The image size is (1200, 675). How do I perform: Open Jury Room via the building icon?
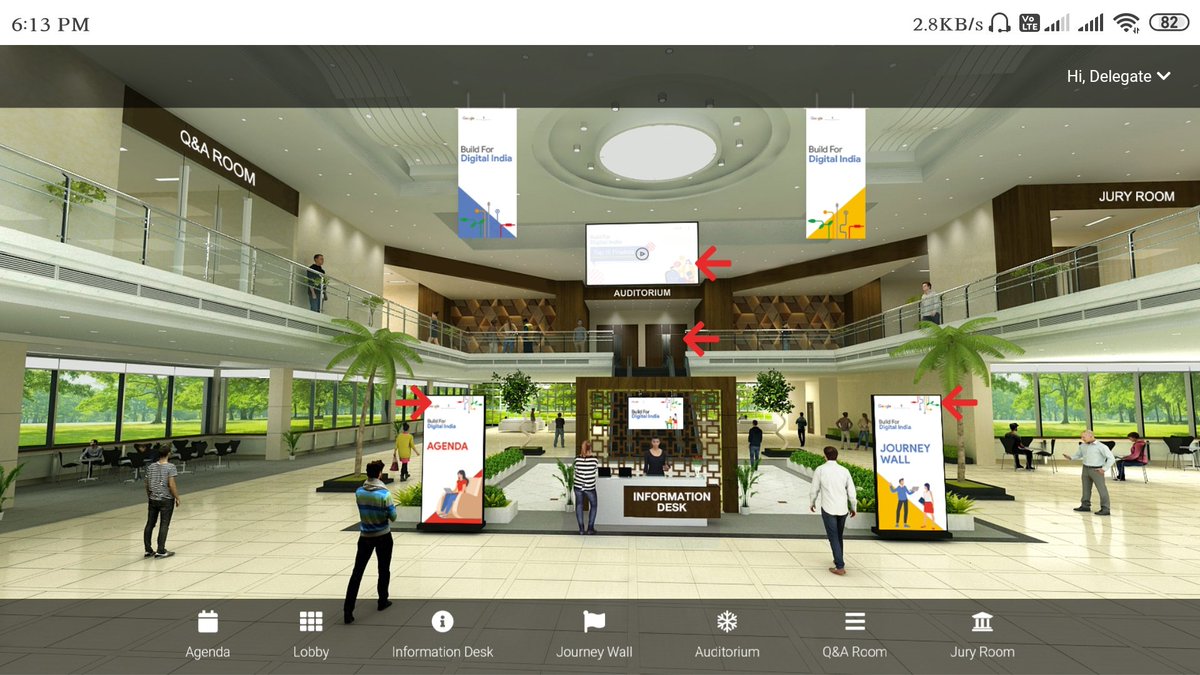point(982,621)
